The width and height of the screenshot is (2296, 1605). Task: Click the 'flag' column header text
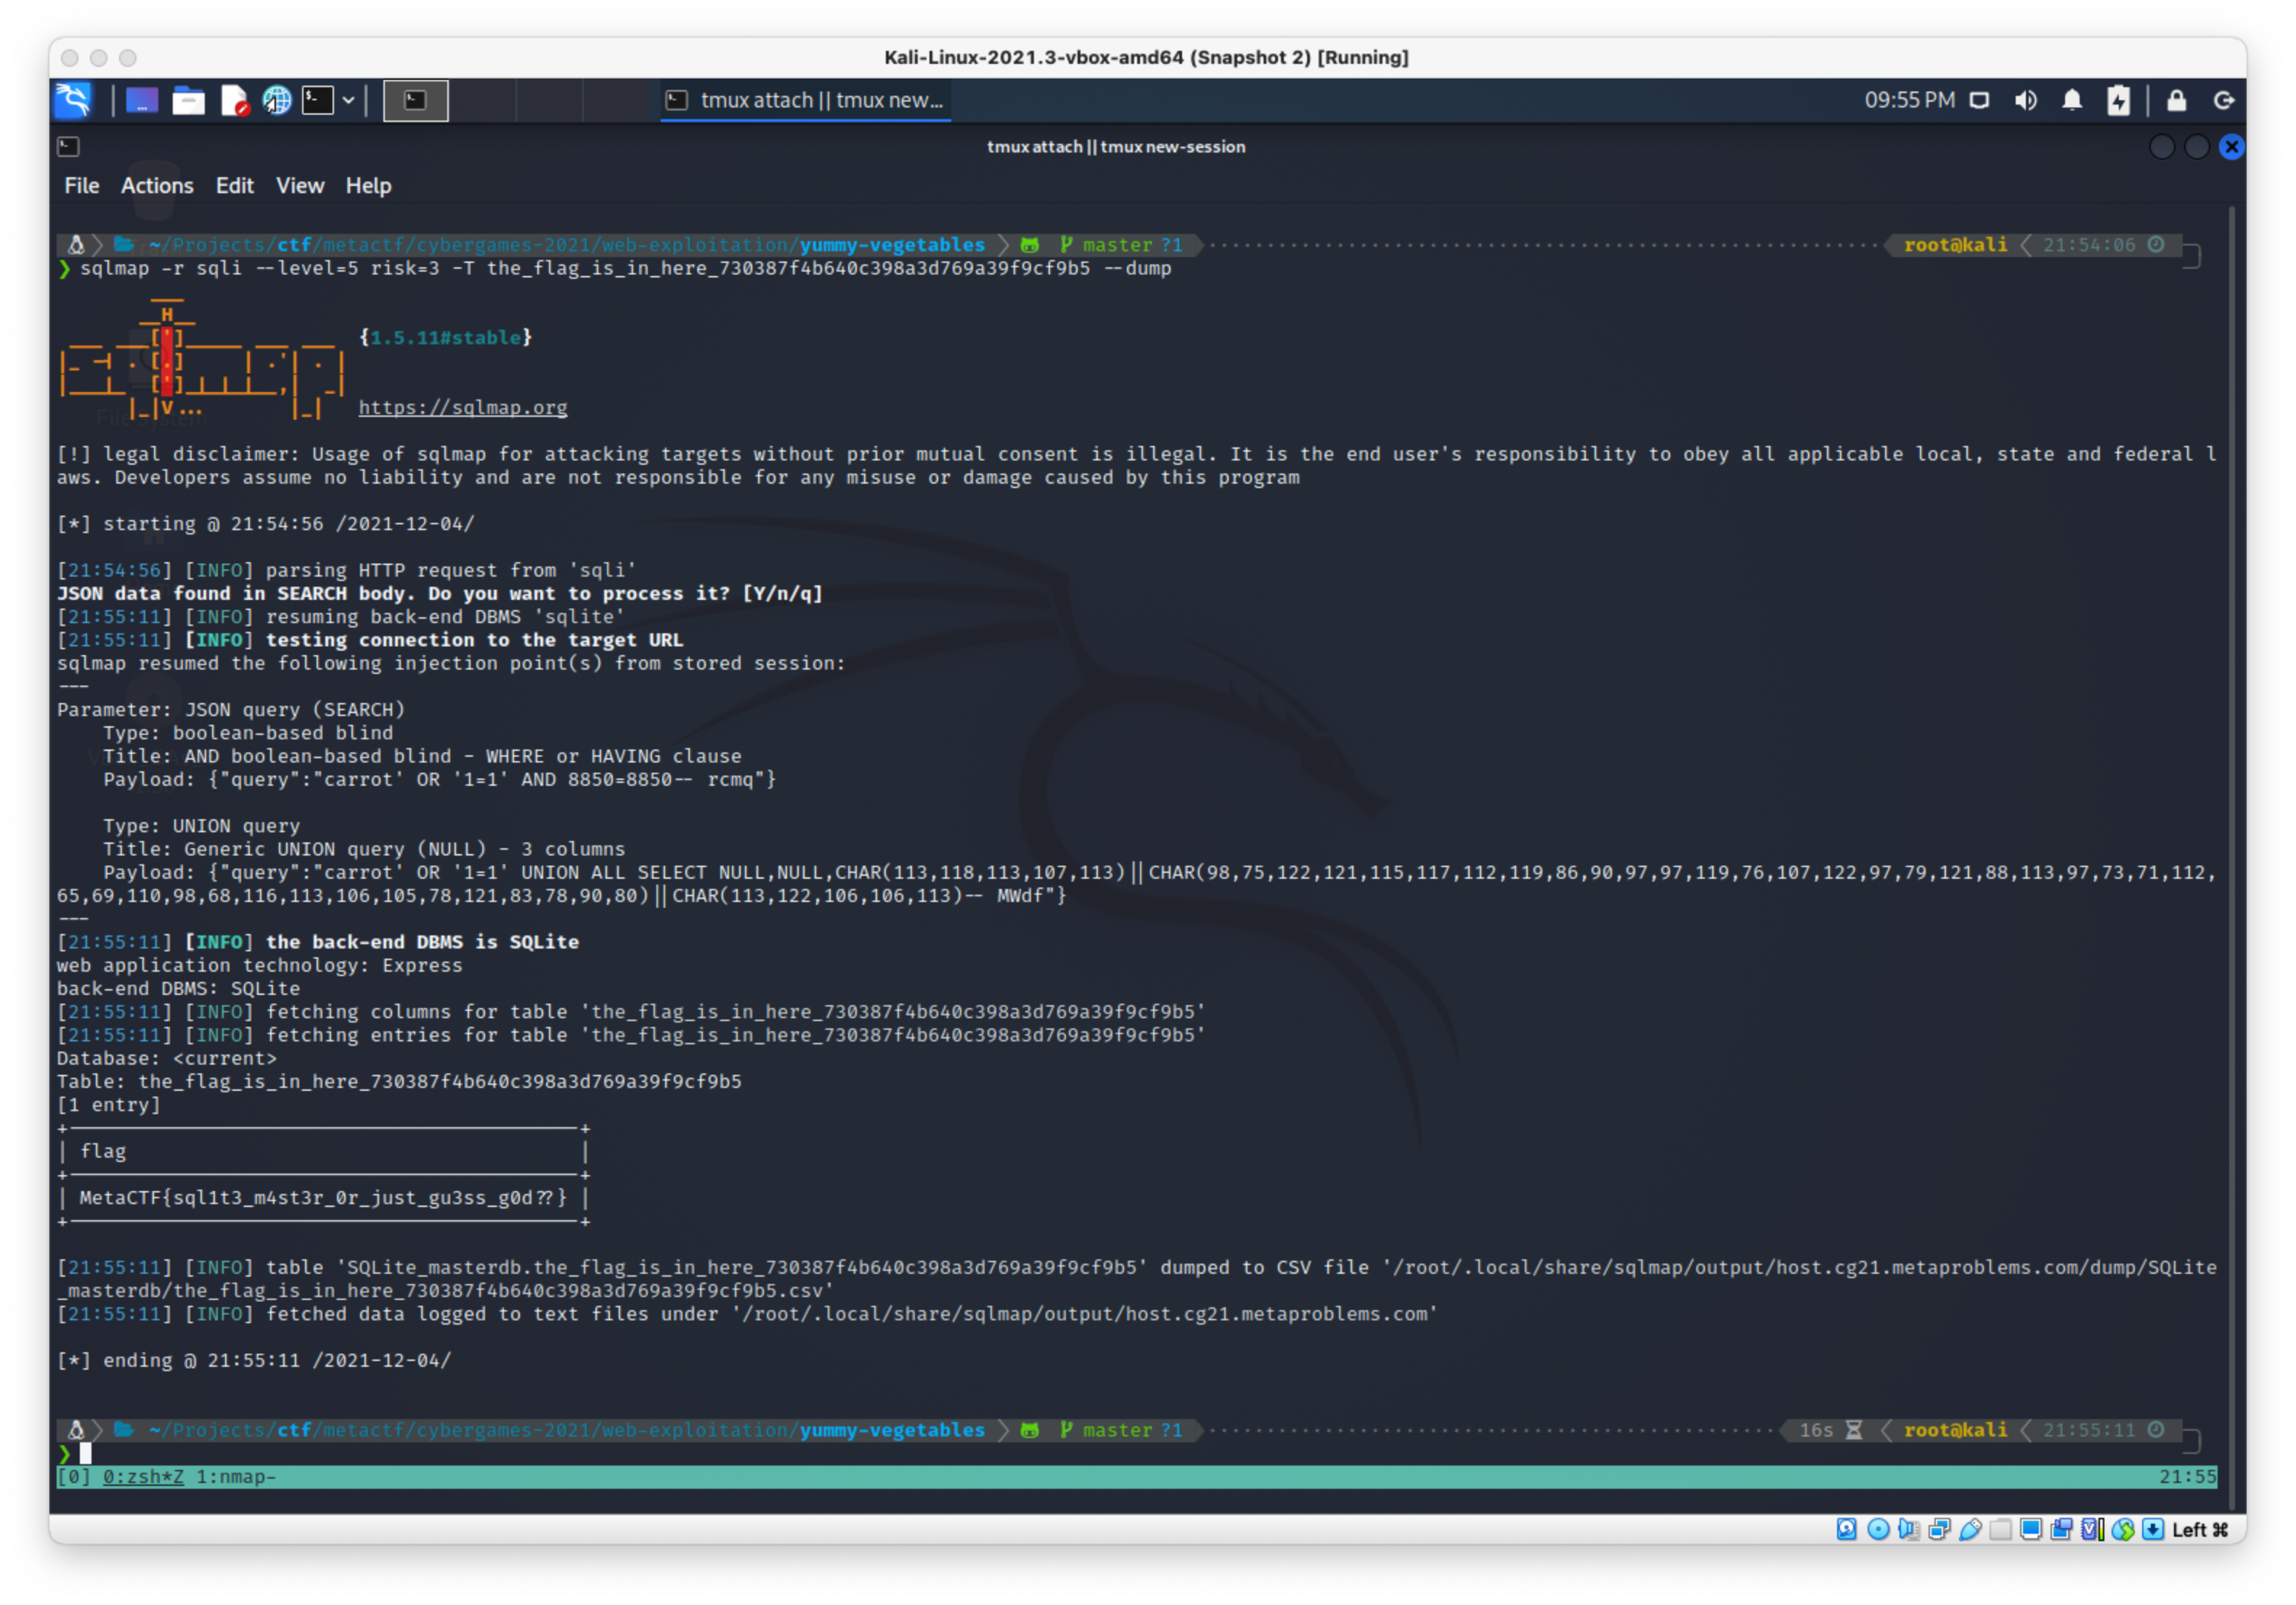103,1151
